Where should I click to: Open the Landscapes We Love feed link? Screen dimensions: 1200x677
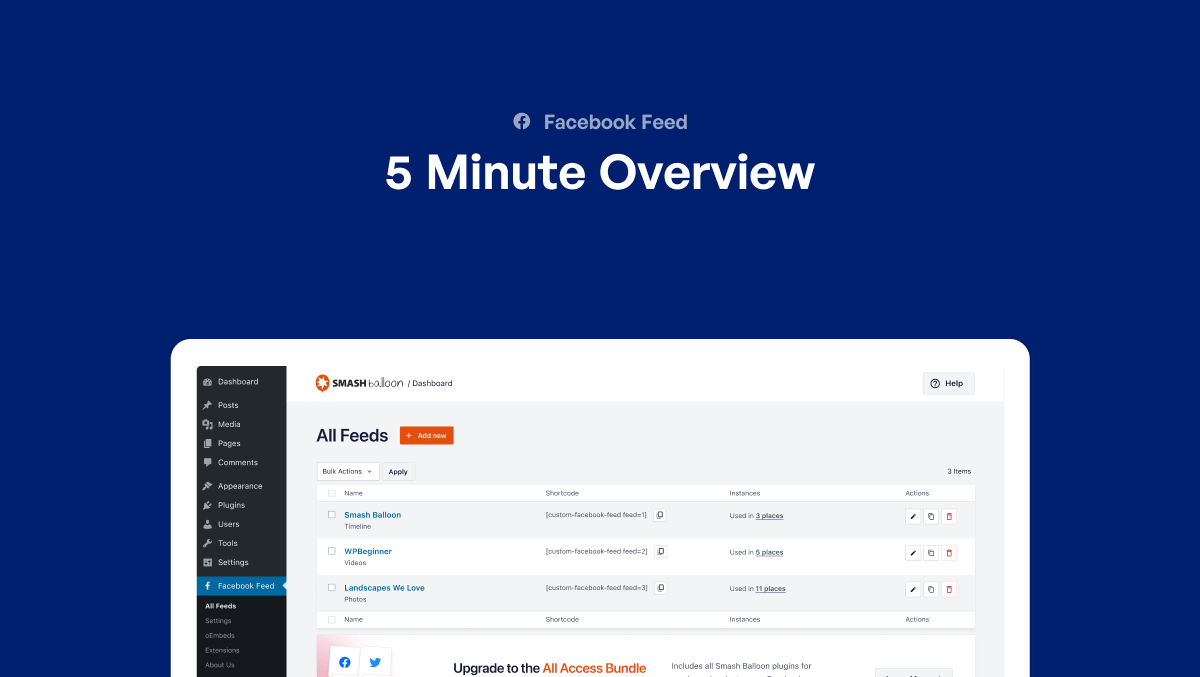(384, 588)
